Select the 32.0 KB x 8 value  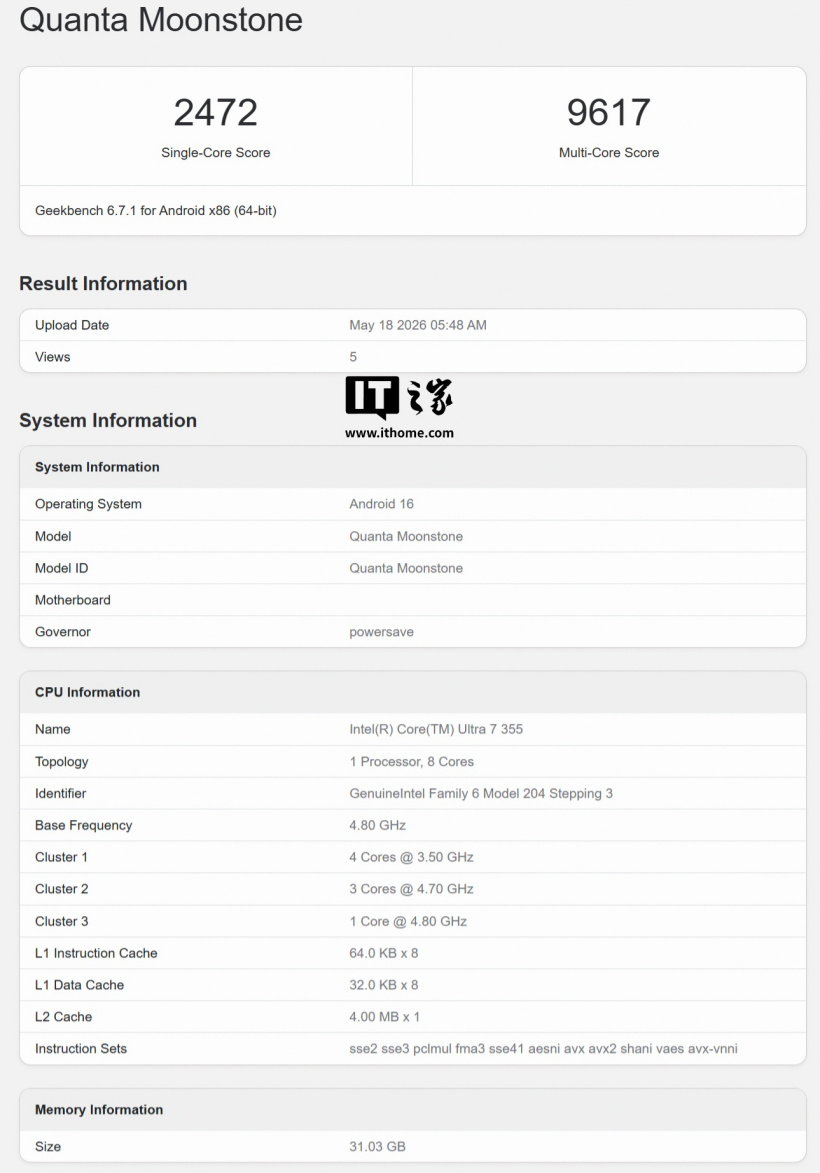384,985
